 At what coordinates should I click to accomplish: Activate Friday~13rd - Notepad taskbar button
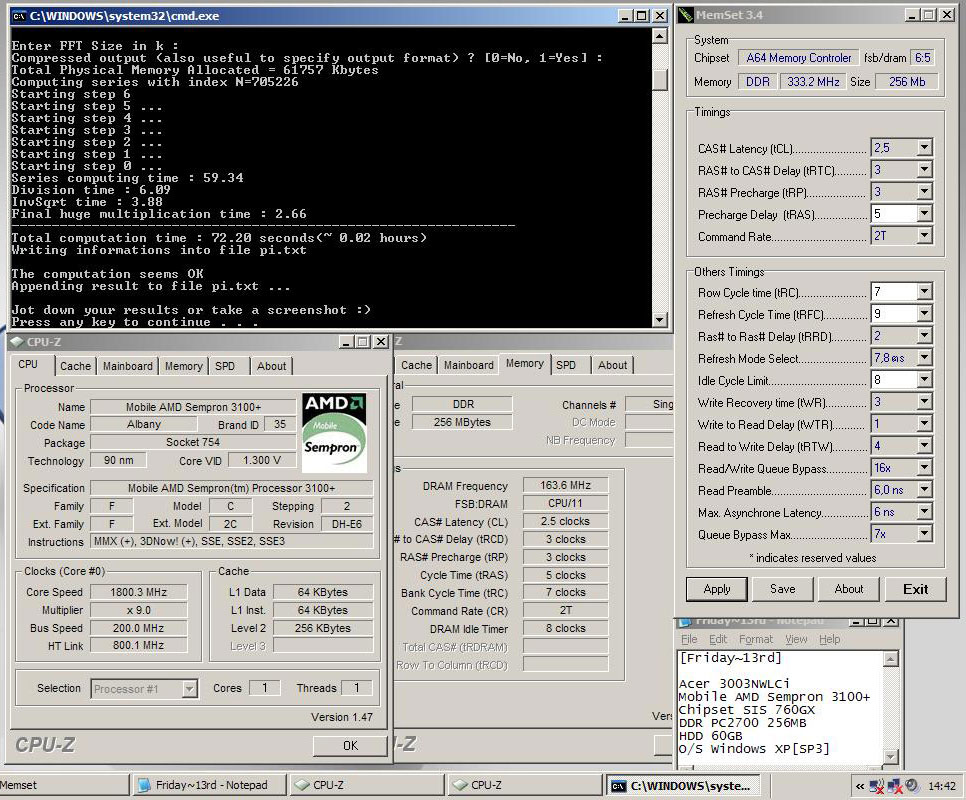[x=210, y=785]
